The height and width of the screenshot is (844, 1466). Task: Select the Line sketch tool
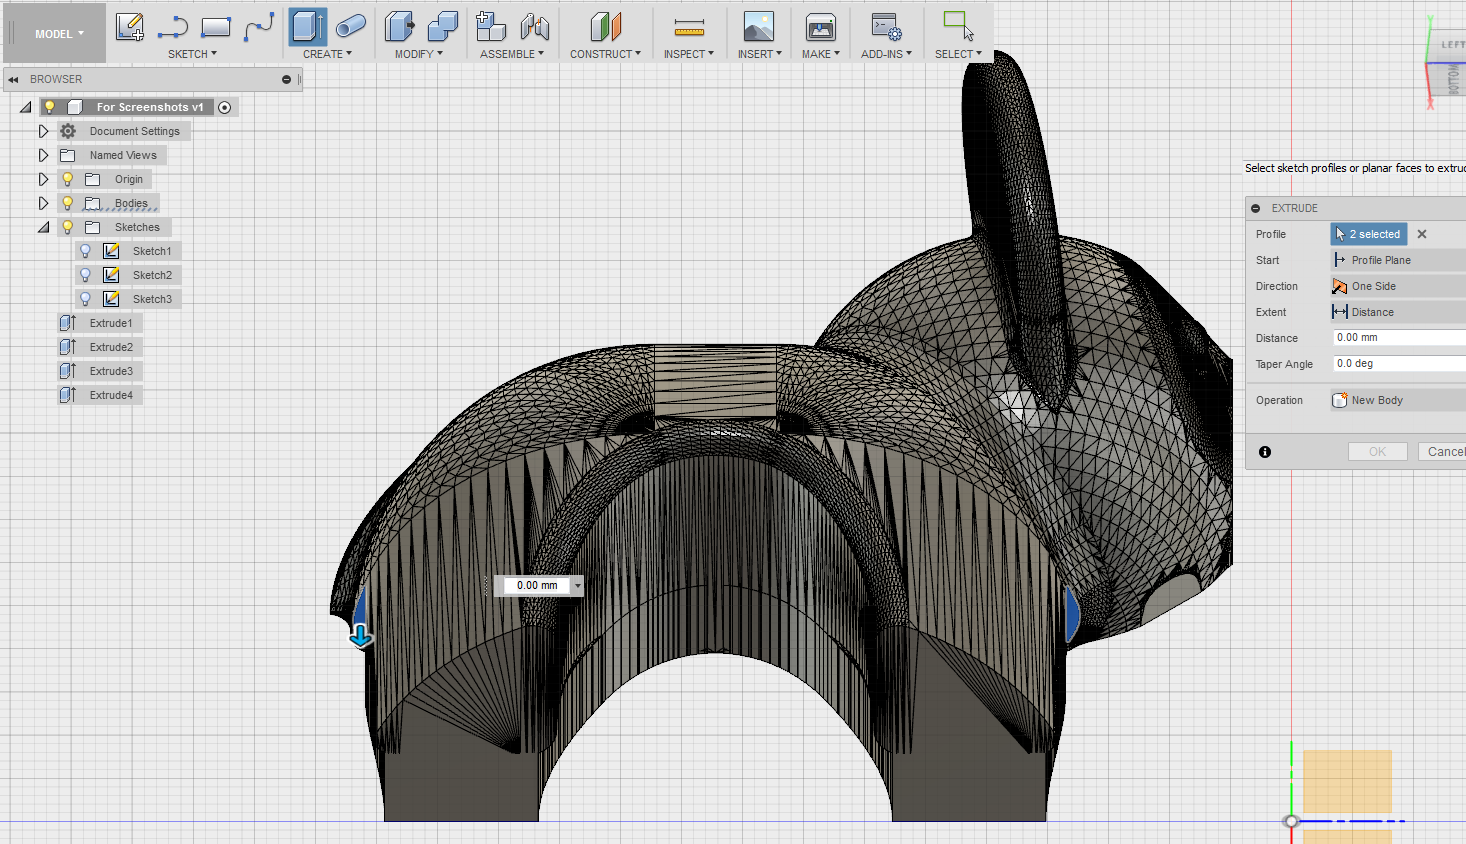point(173,27)
